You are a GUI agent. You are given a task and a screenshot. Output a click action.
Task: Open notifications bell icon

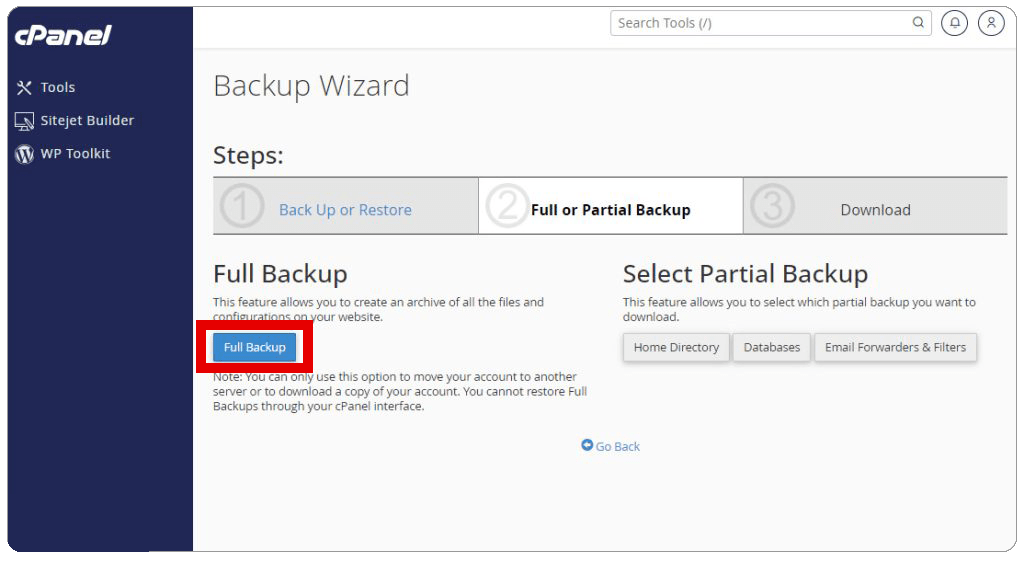[954, 23]
